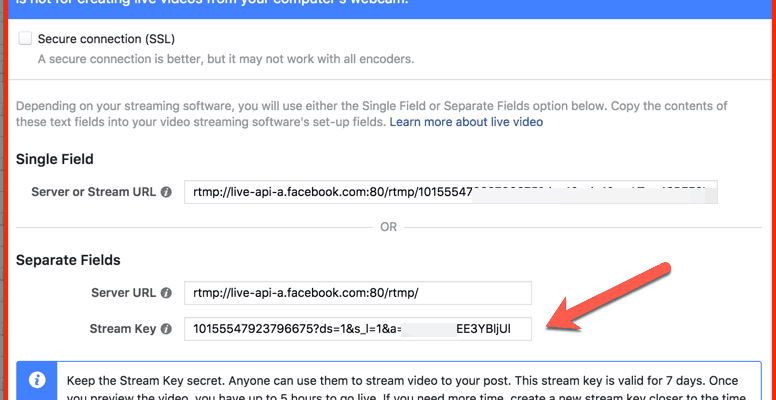
Task: Click the 'A secure connection is better' helper text
Action: 226,59
